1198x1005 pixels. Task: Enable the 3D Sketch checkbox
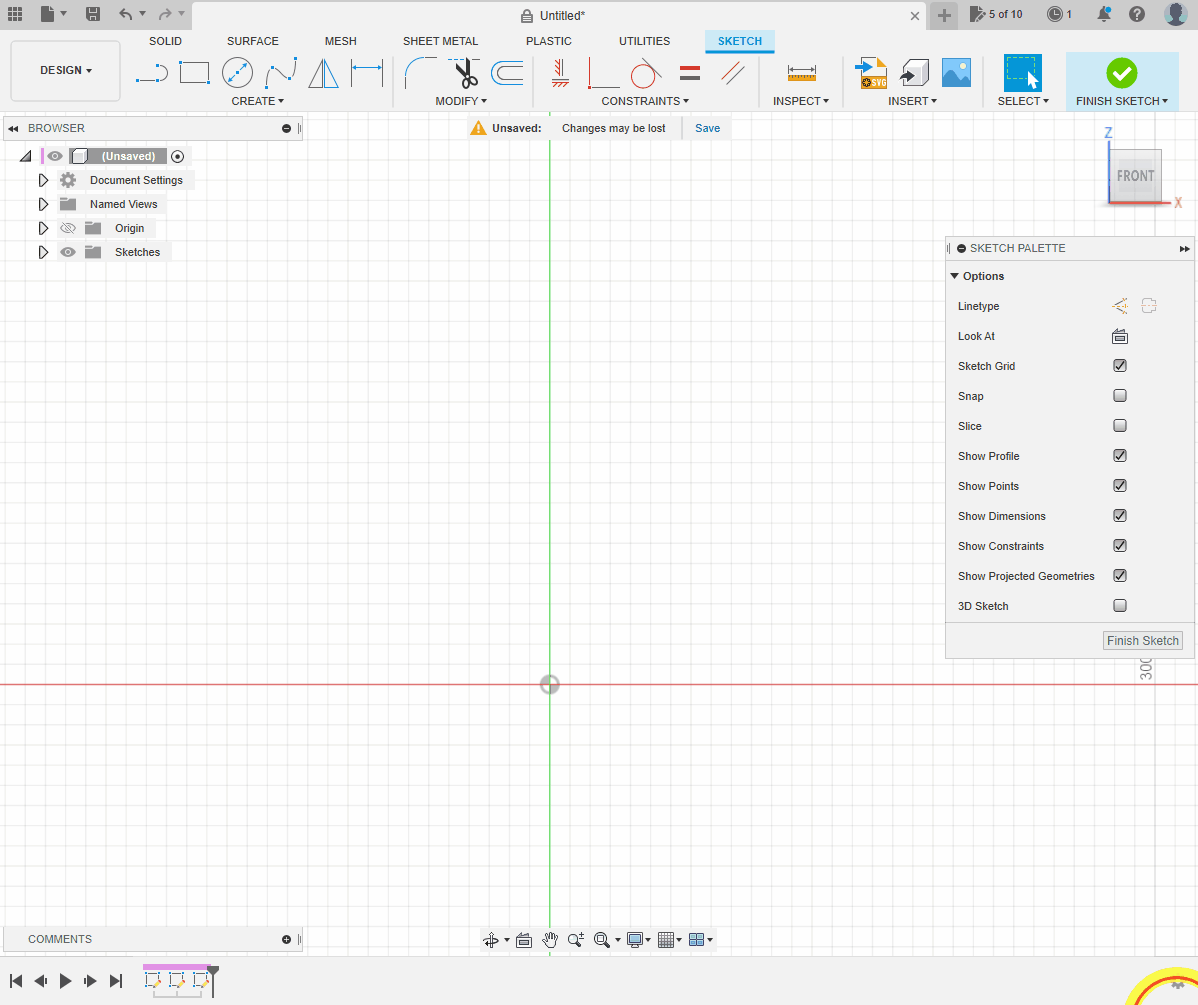[x=1120, y=606]
